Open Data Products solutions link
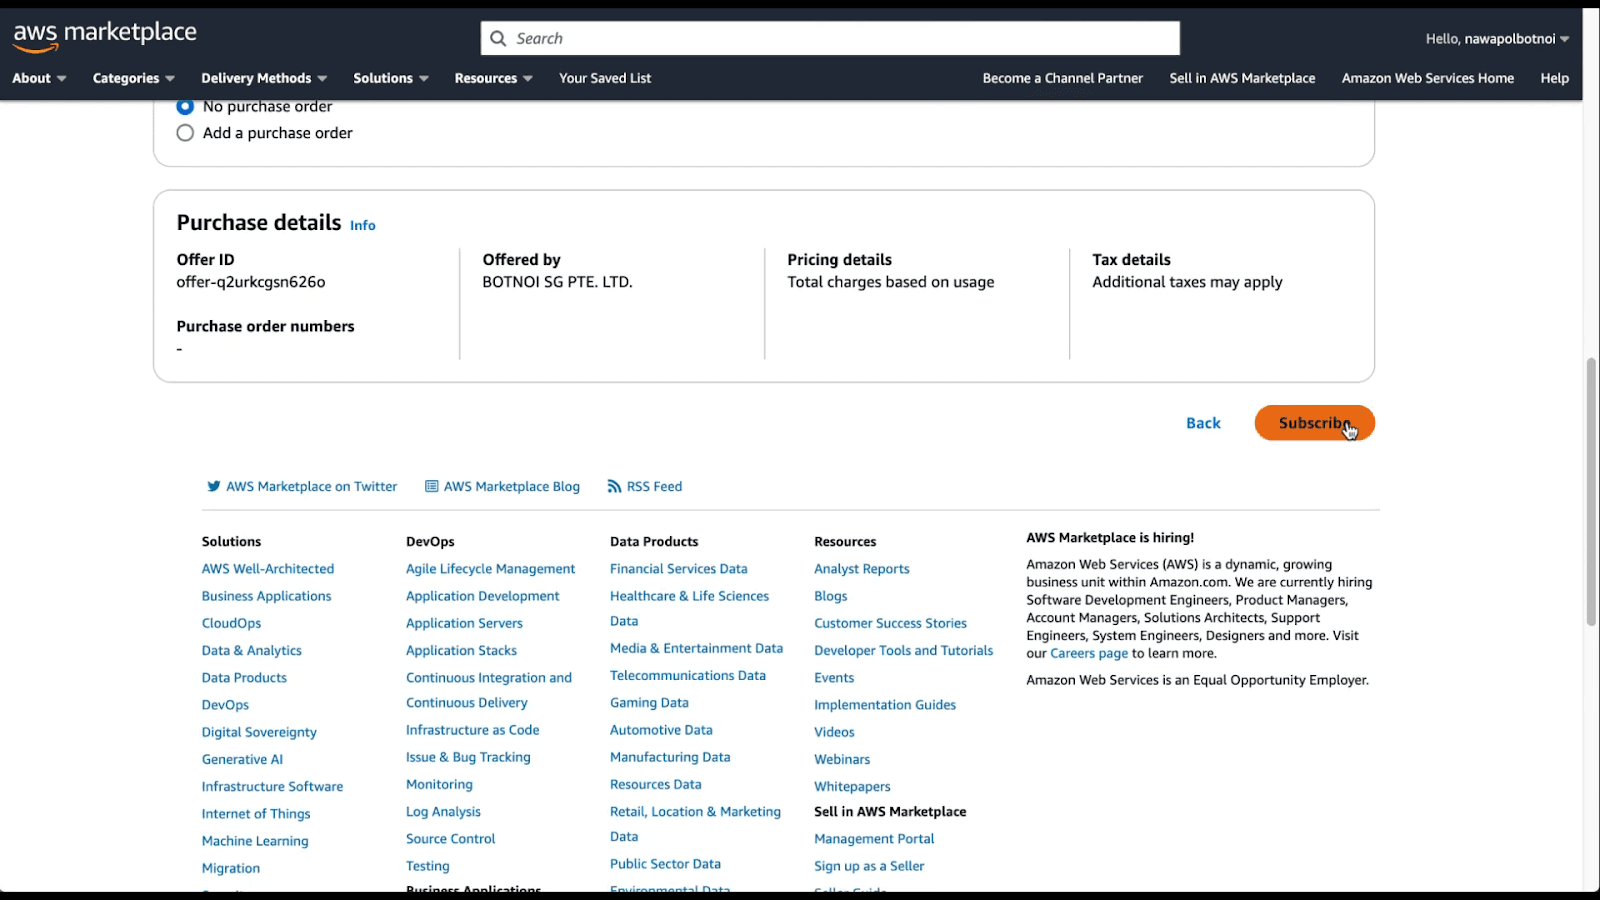 tap(244, 677)
